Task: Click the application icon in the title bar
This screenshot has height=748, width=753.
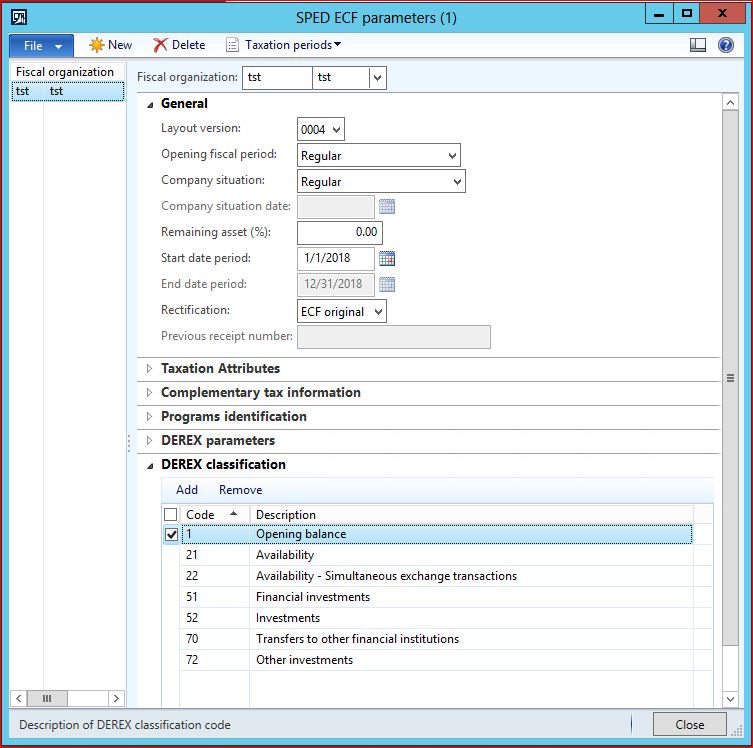Action: (x=19, y=17)
